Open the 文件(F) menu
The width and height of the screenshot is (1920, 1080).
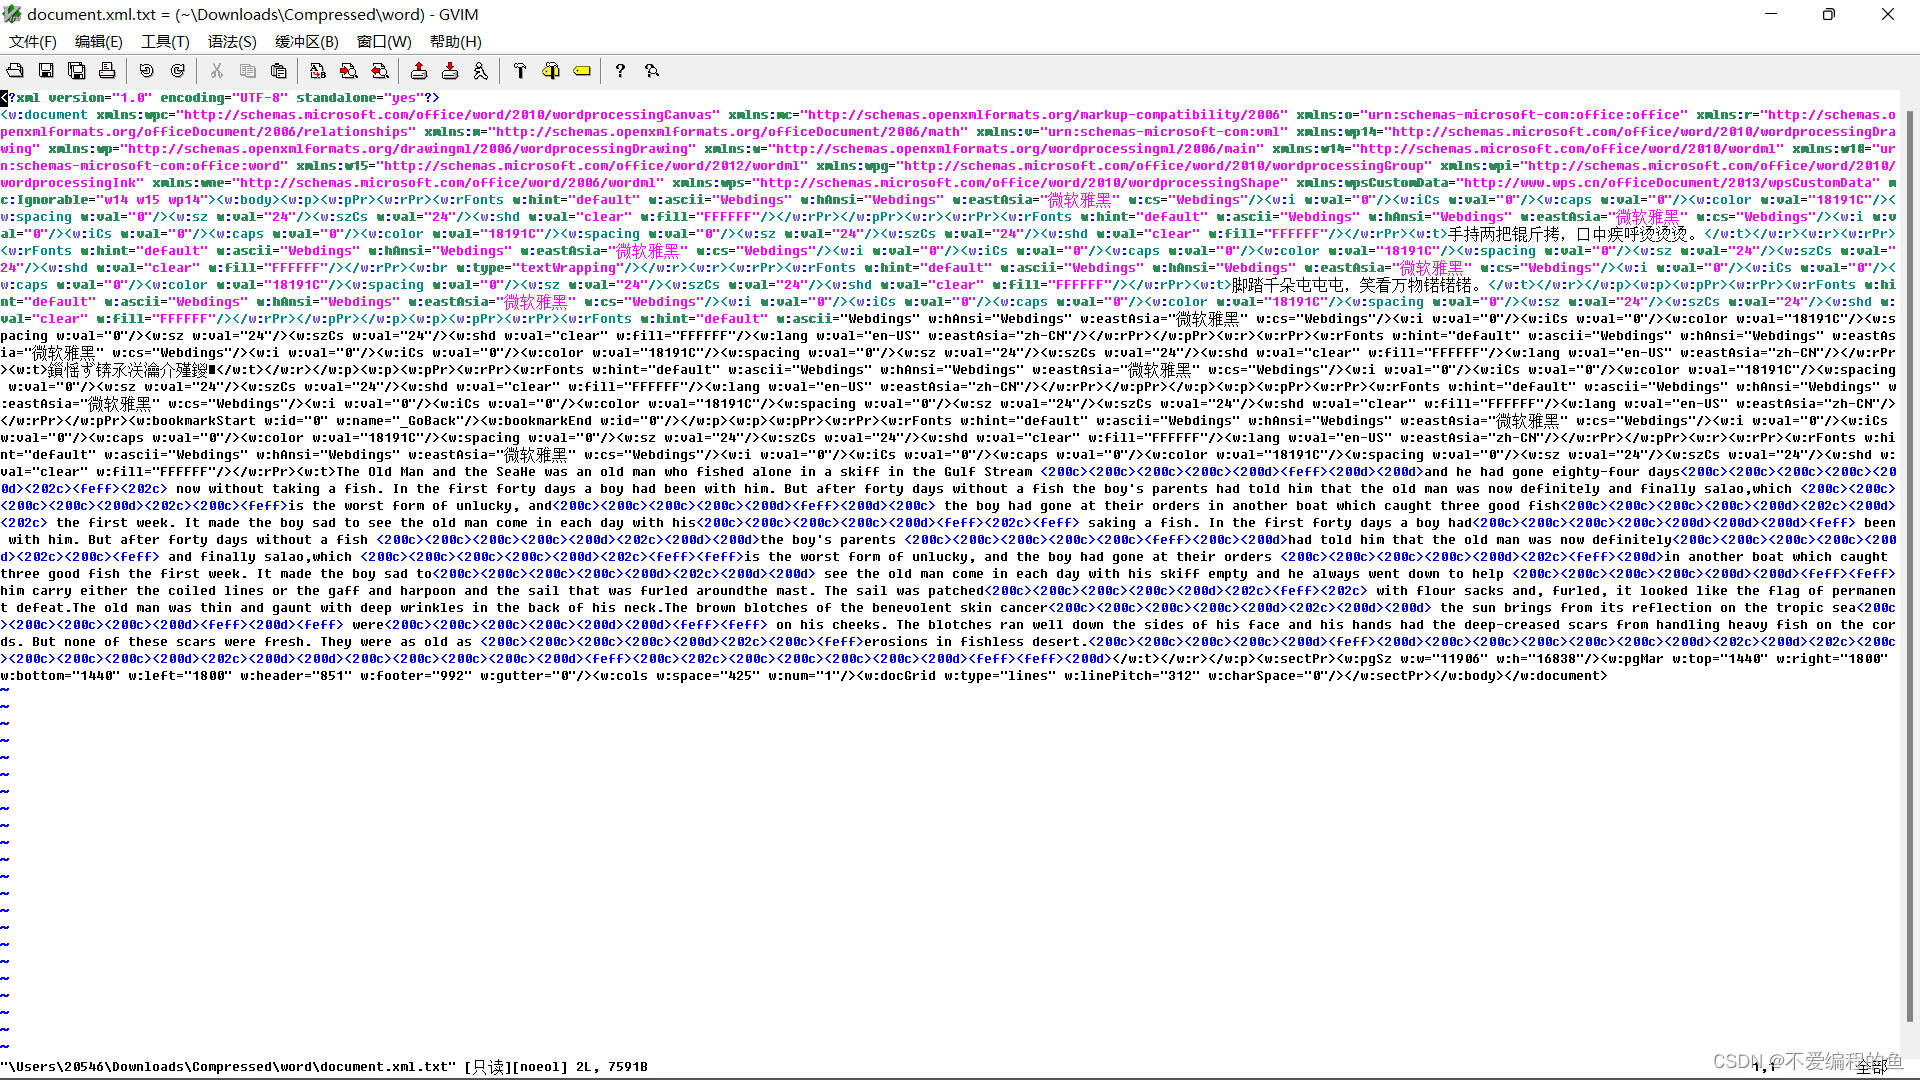(x=32, y=42)
